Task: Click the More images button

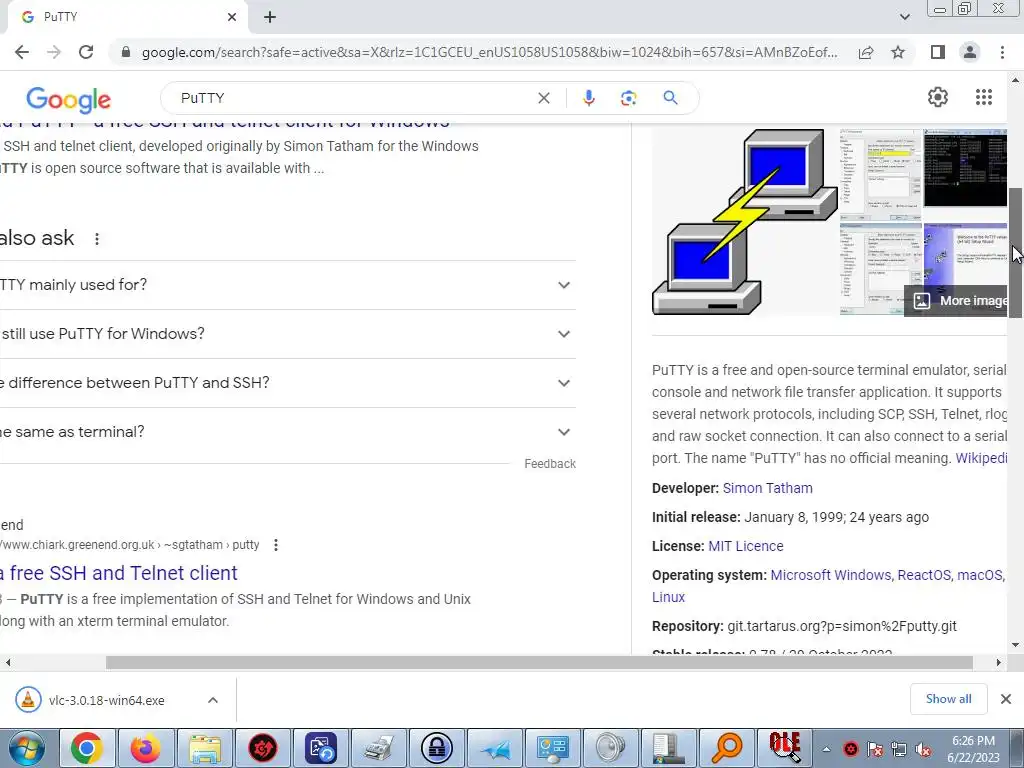Action: [957, 300]
